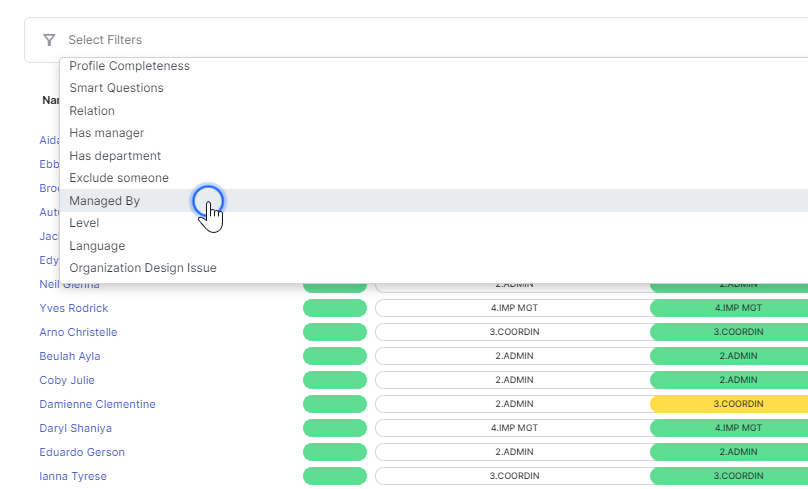Open Yves Rodrick's profile link
The image size is (808, 489).
73,308
